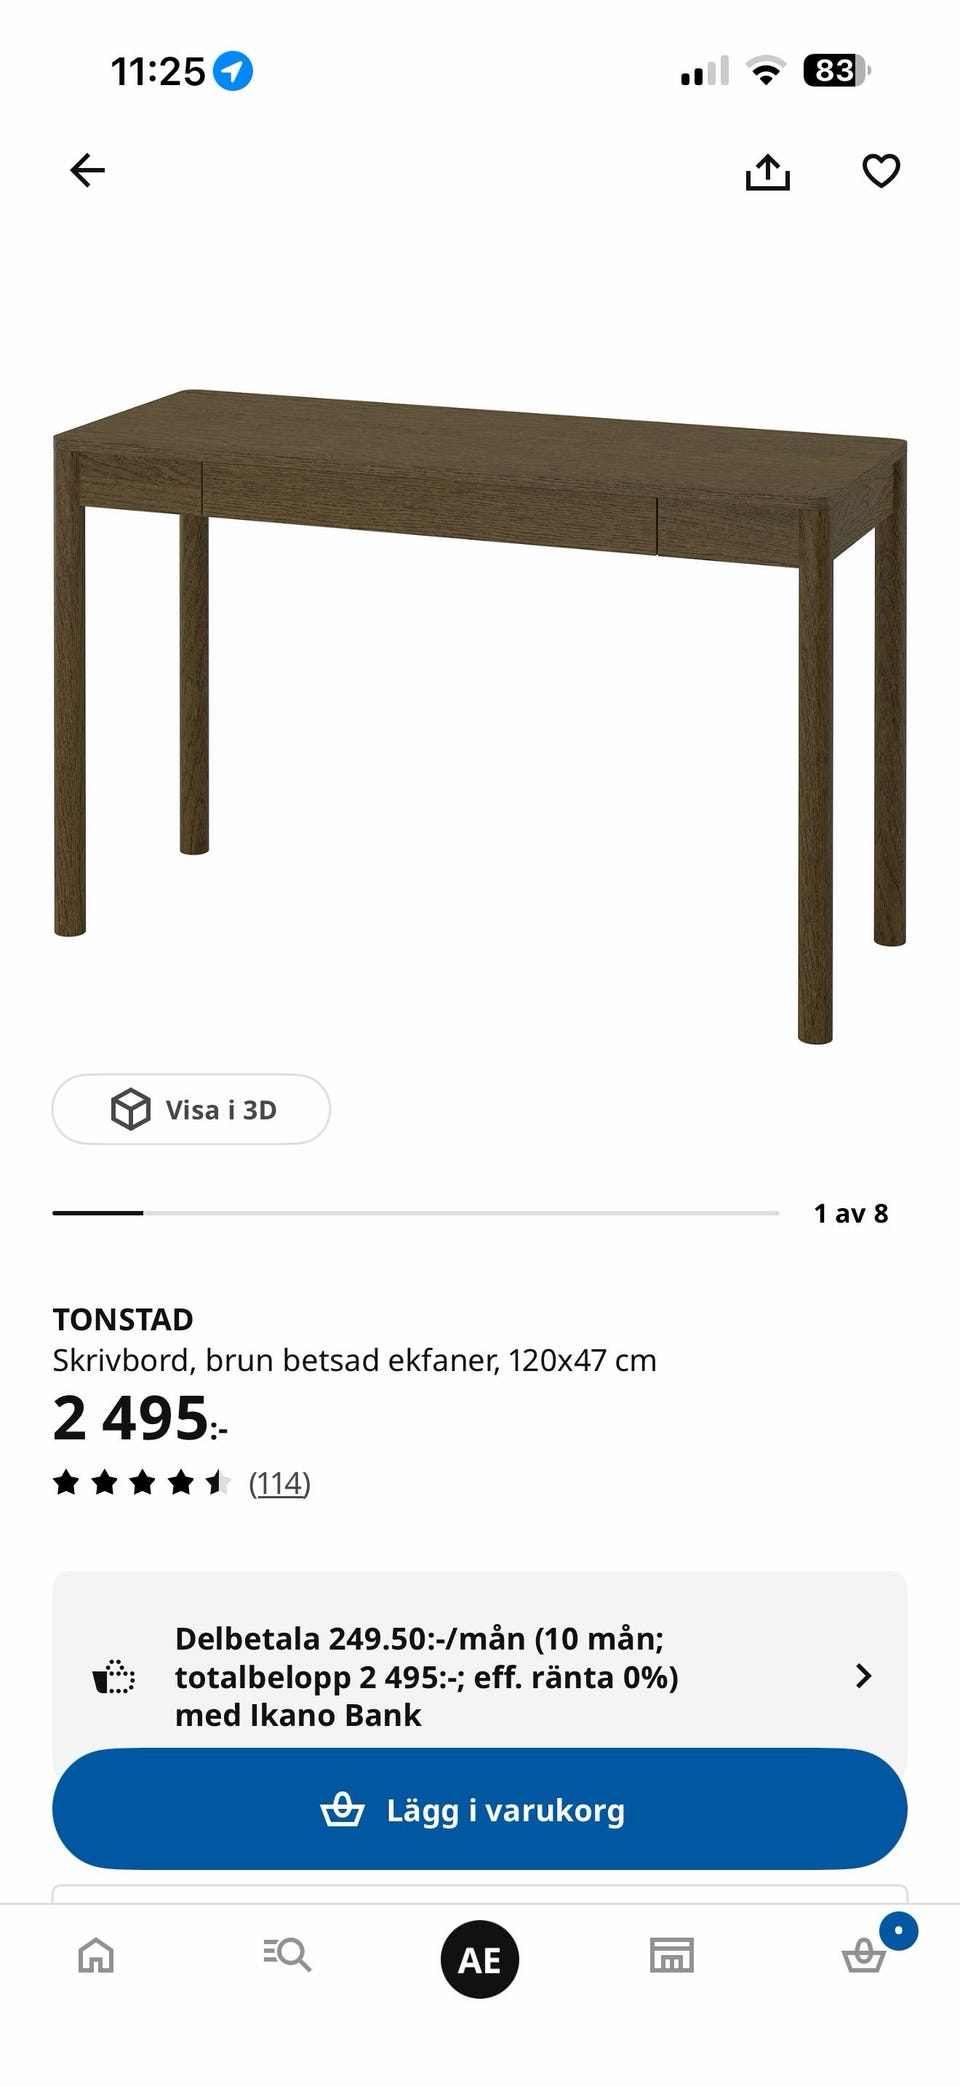Open AE profile avatar
This screenshot has height=2086, width=960.
480,1959
